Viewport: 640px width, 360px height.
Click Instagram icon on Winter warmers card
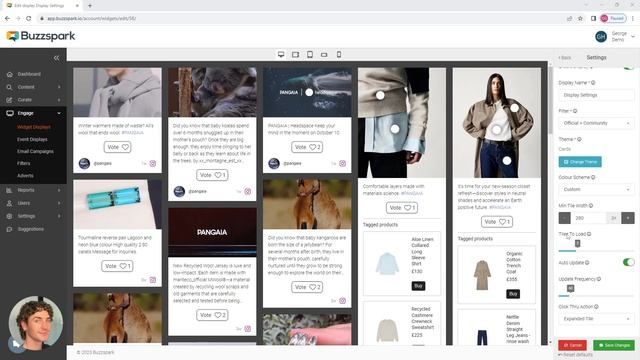(153, 163)
